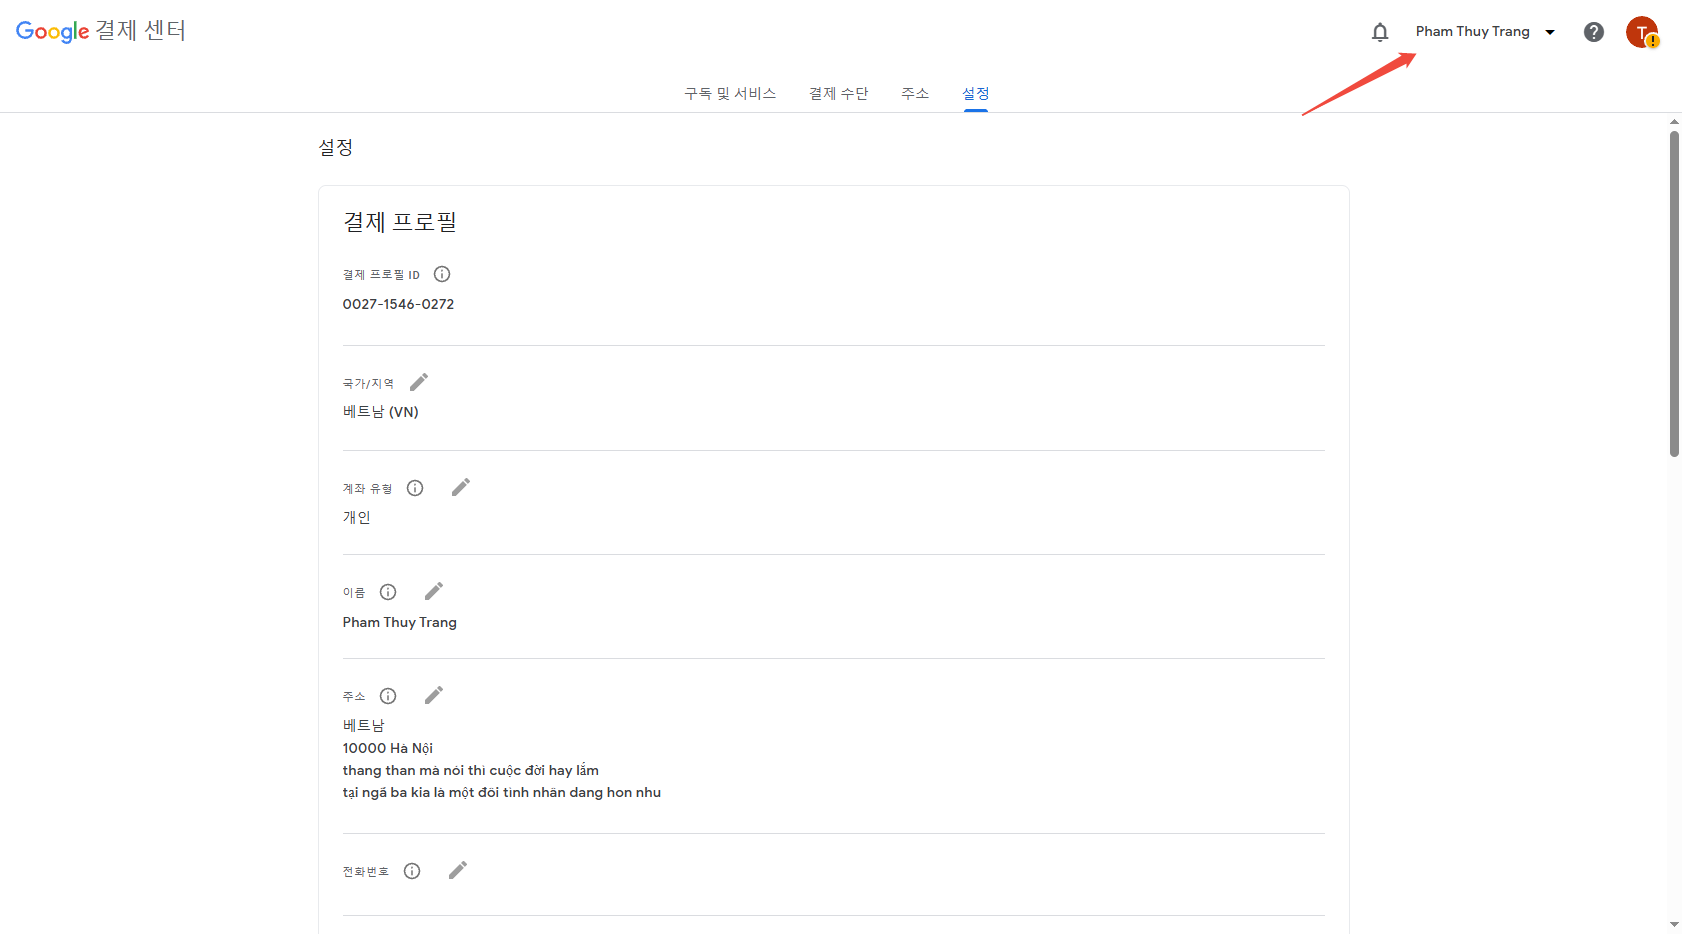Click the address line 10000 Hà Nội

(388, 748)
